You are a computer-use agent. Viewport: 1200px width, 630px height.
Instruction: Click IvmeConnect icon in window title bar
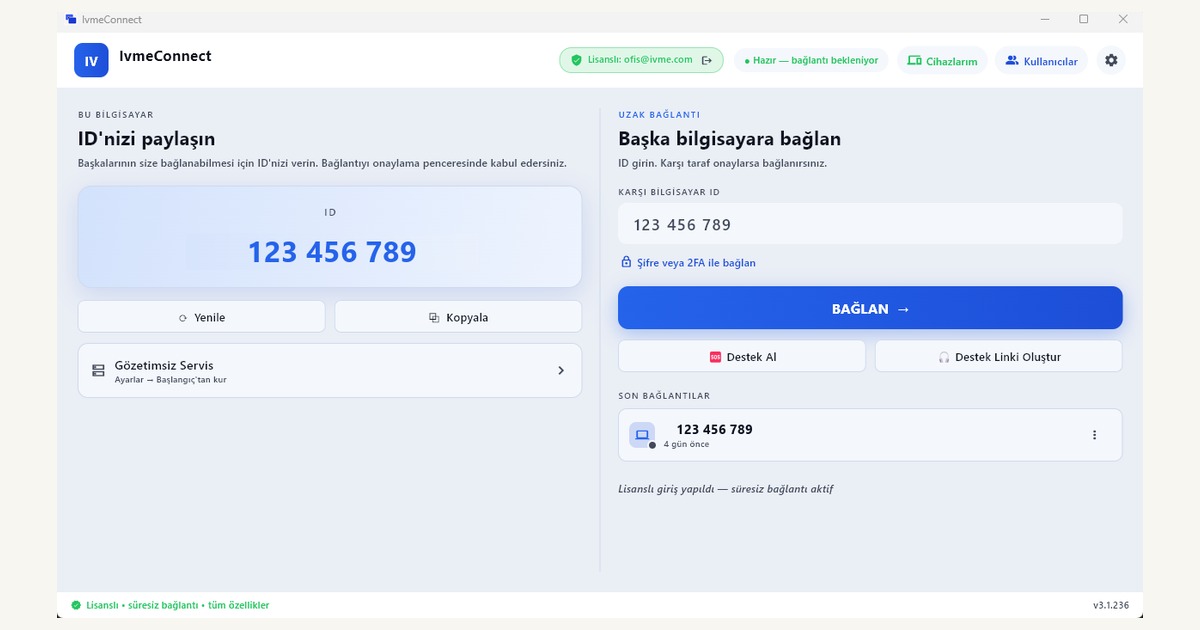pyautogui.click(x=71, y=19)
